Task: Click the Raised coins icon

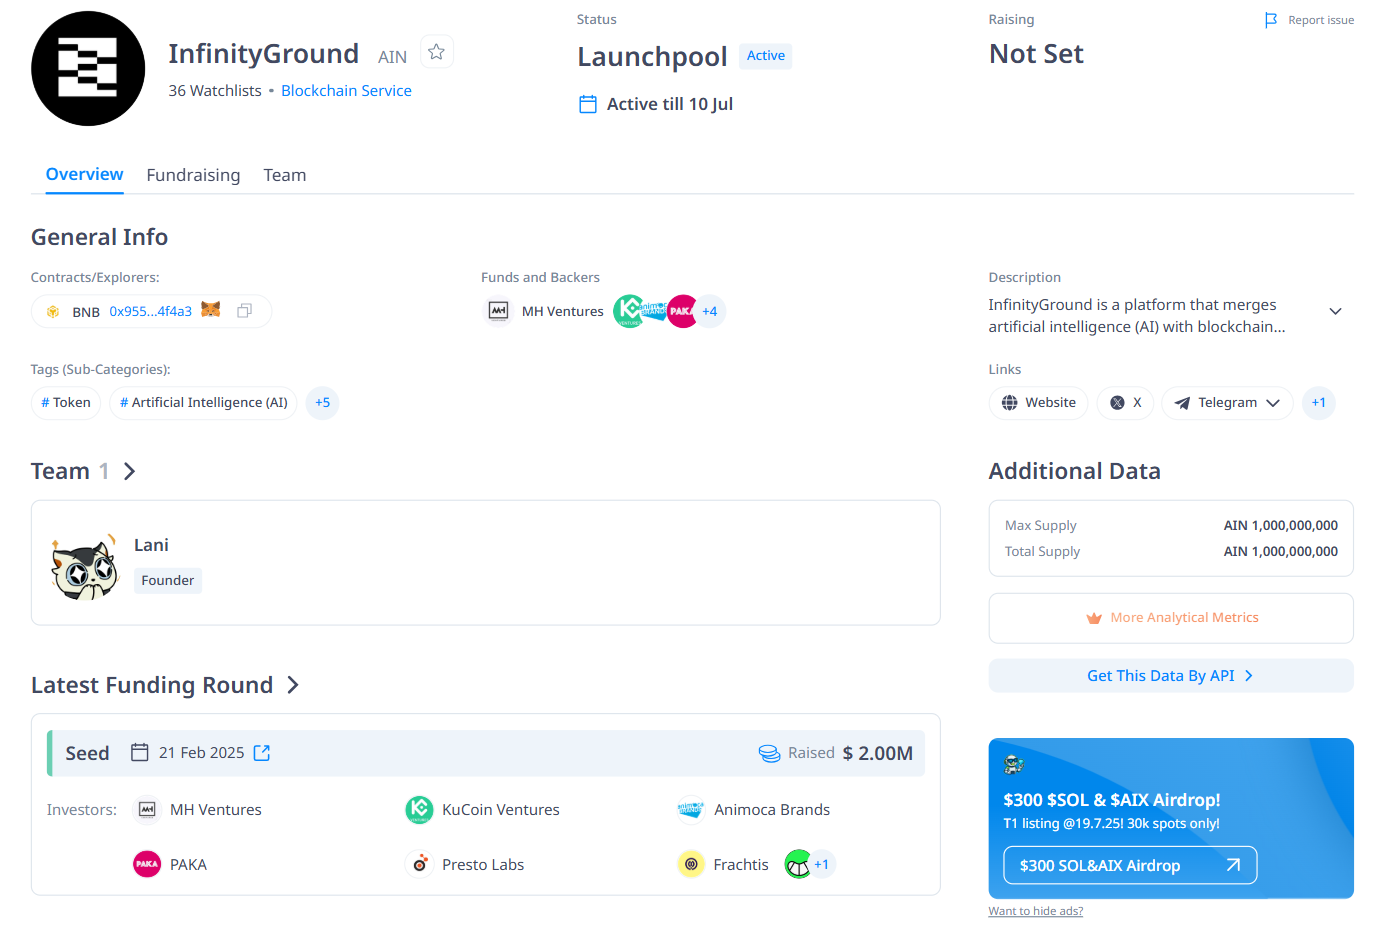Action: [x=769, y=753]
